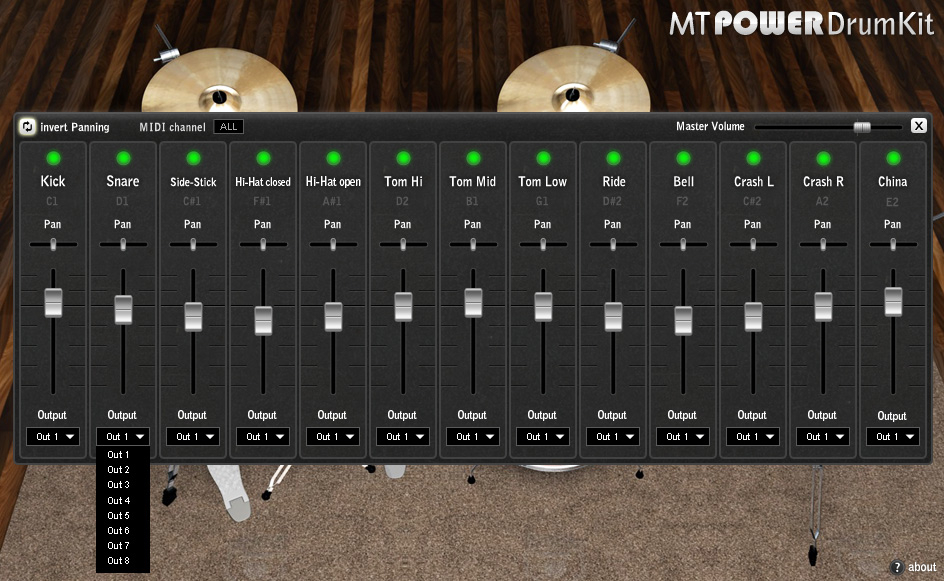Disable the China channel LED
Image resolution: width=944 pixels, height=581 pixels.
pos(893,158)
